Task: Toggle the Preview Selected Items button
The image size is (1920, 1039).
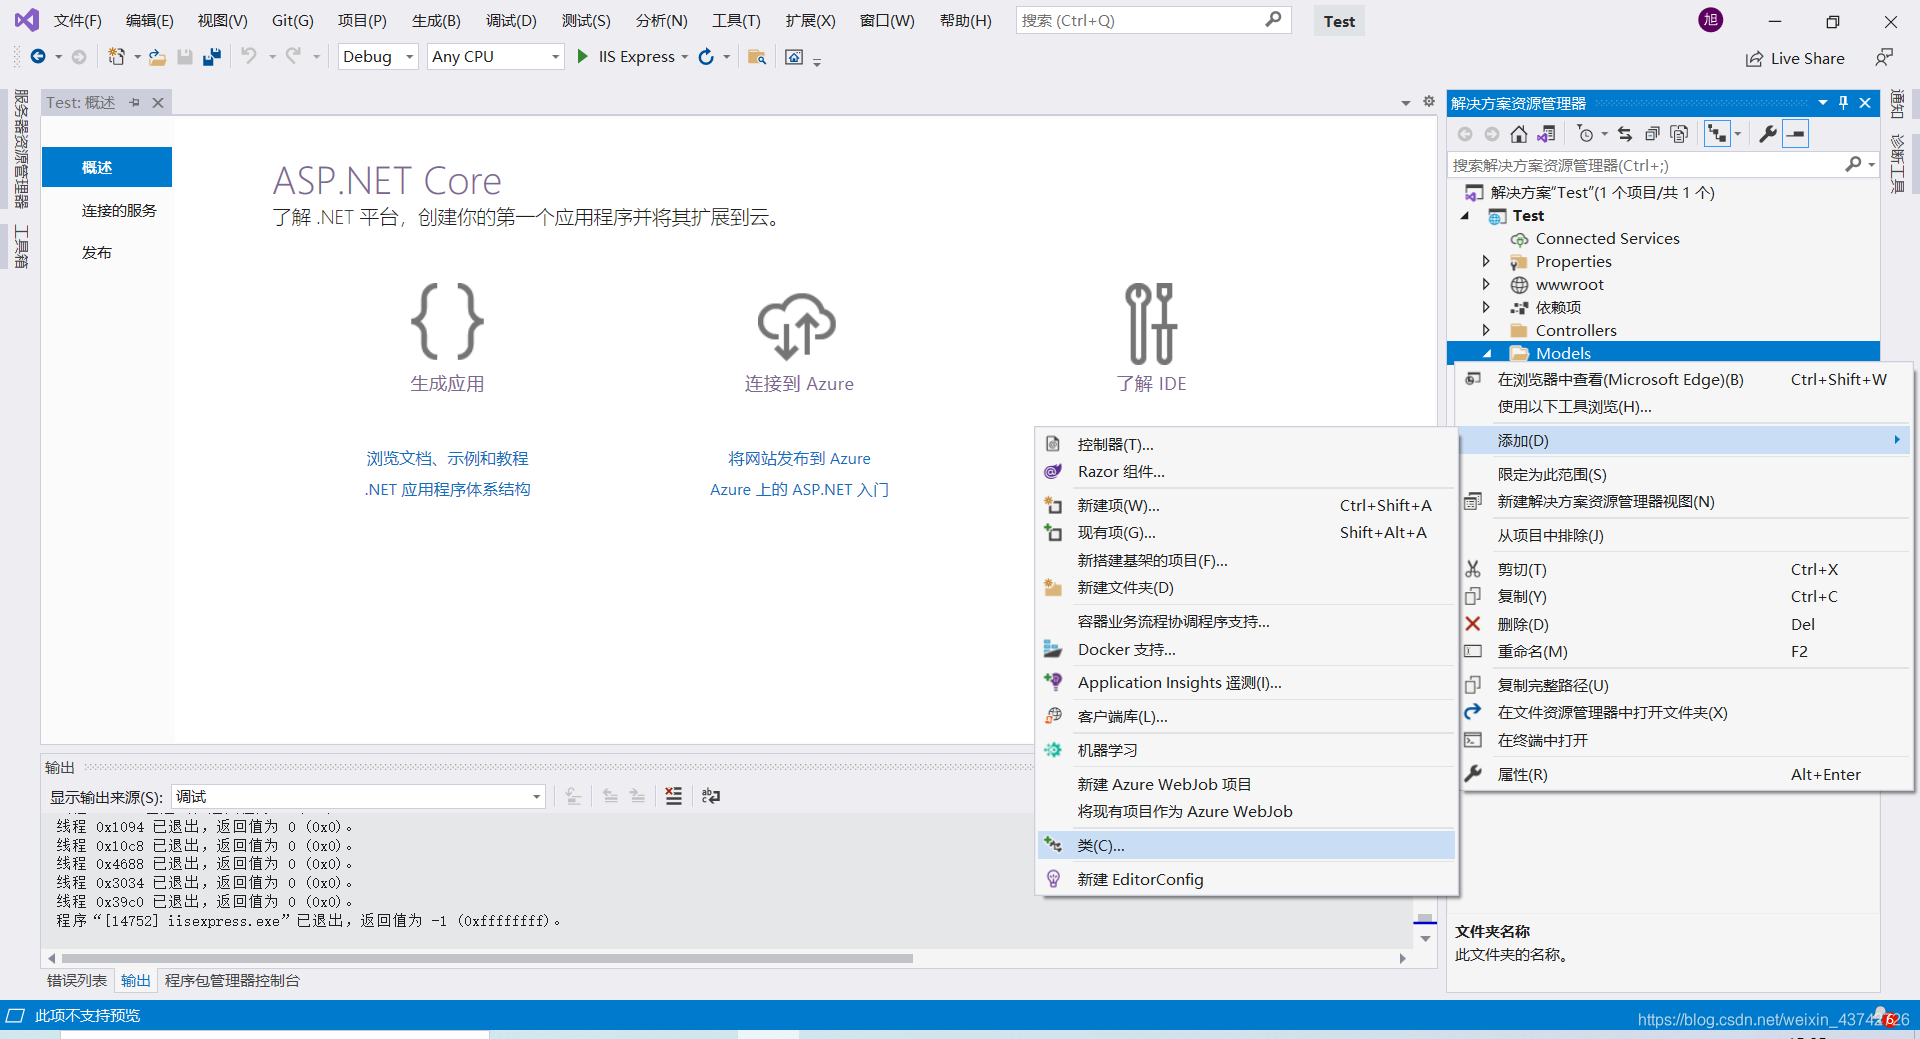Action: click(1796, 134)
